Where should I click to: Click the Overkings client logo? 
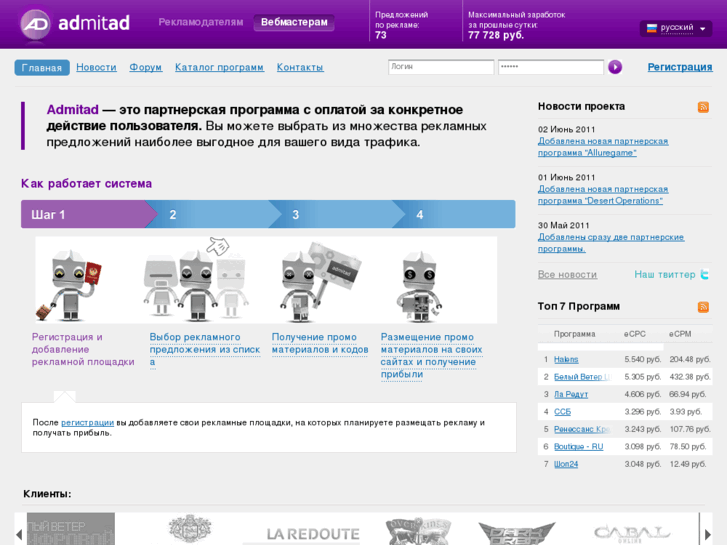coord(418,531)
